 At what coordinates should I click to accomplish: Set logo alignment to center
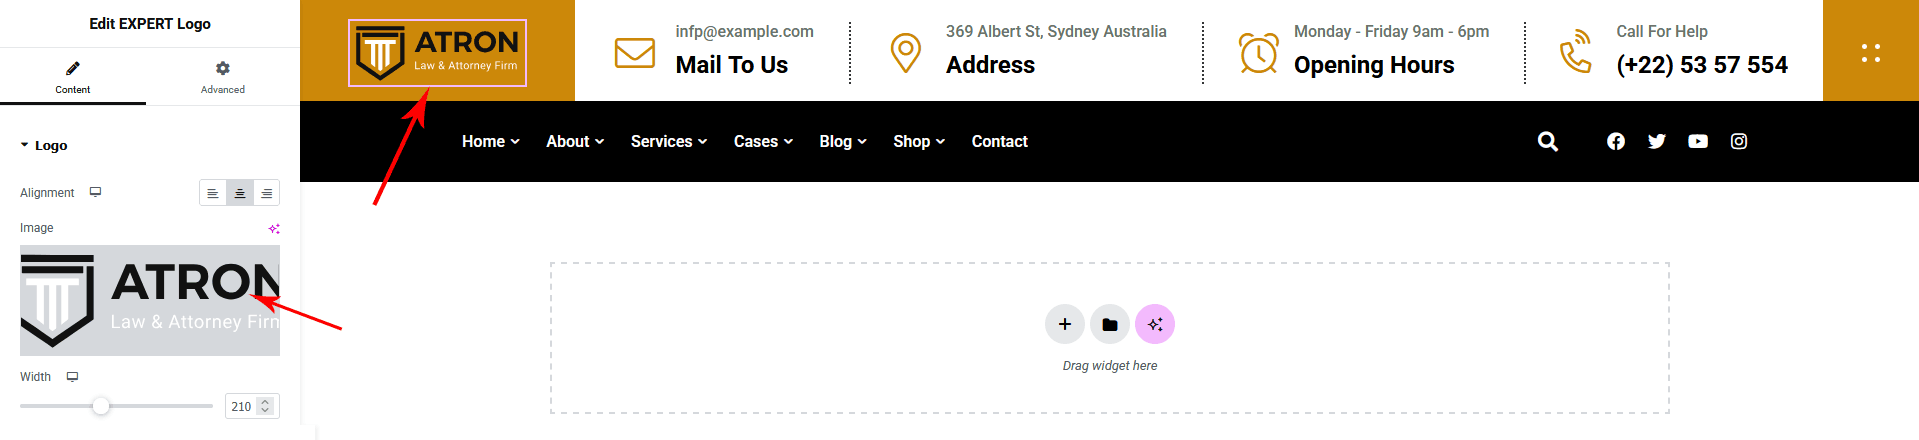240,193
